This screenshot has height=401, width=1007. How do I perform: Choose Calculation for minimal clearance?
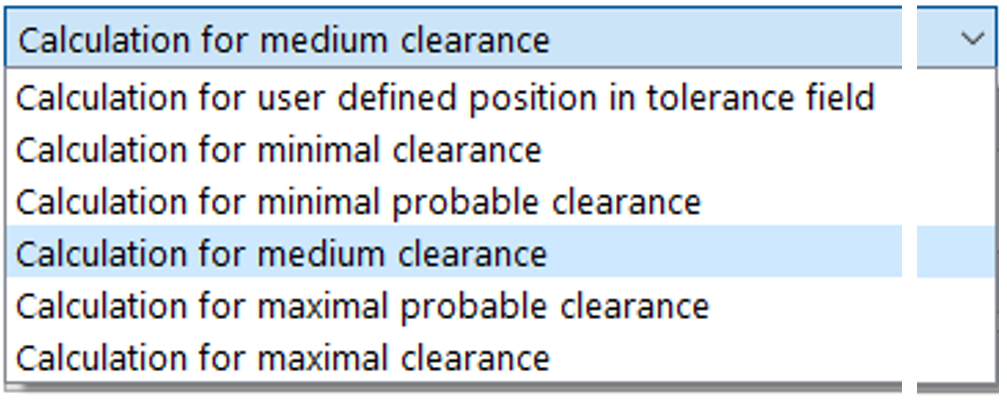pos(279,150)
